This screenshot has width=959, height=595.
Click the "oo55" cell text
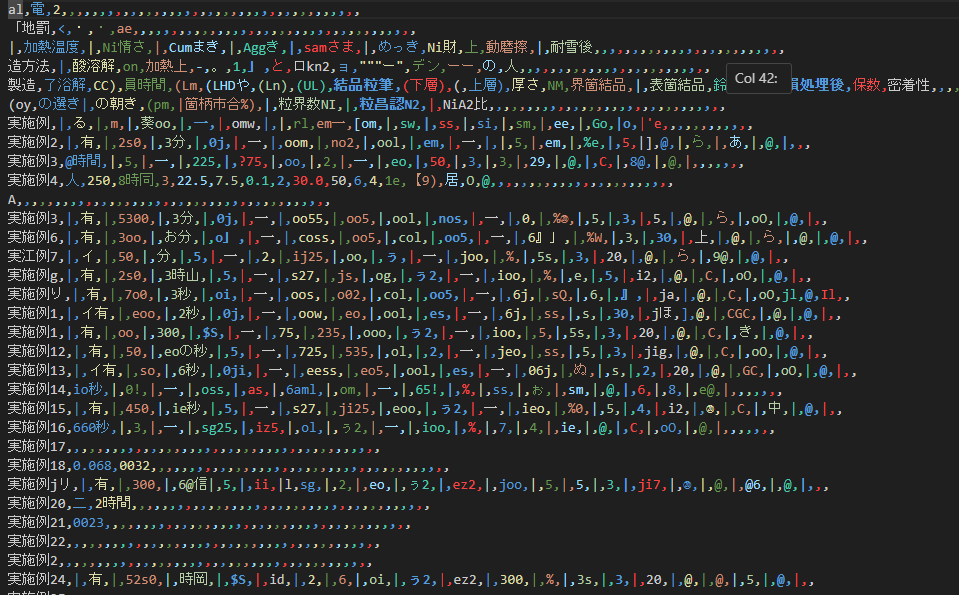click(x=307, y=219)
